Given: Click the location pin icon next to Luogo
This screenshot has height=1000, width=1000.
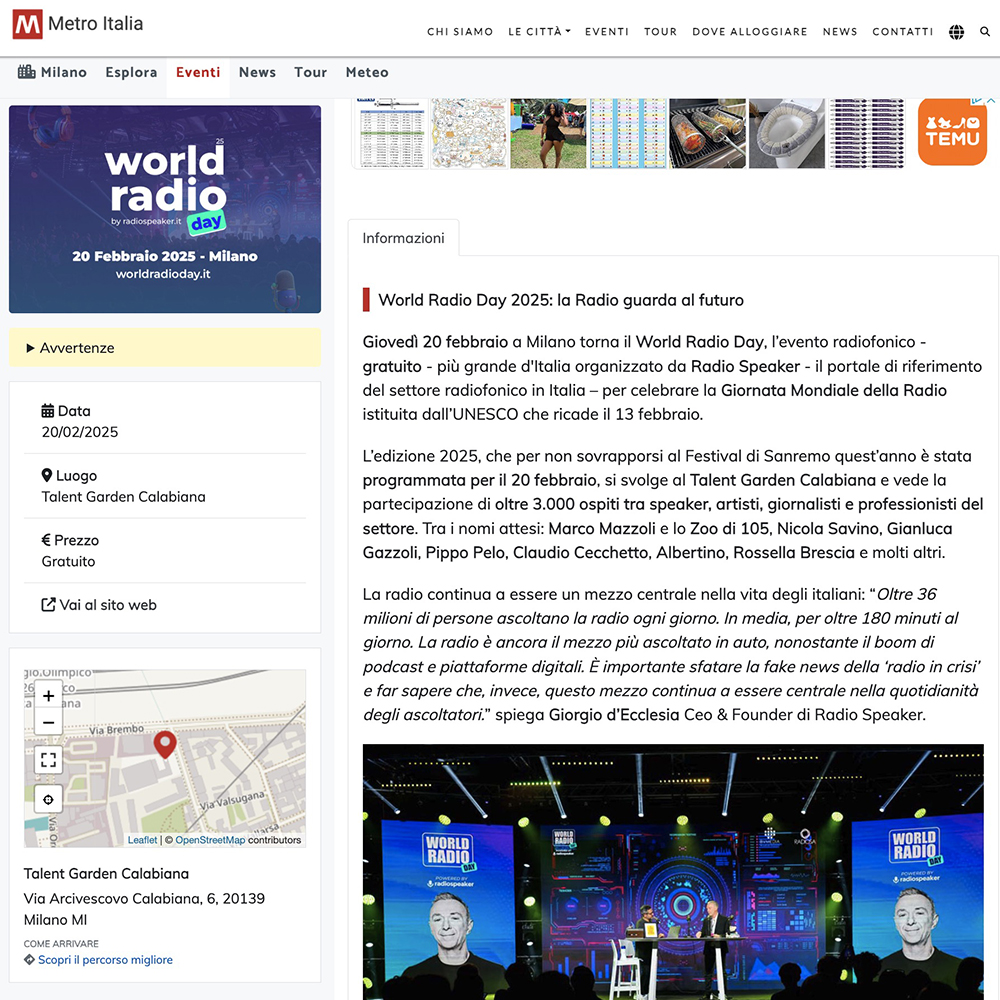Looking at the screenshot, I should coord(47,475).
